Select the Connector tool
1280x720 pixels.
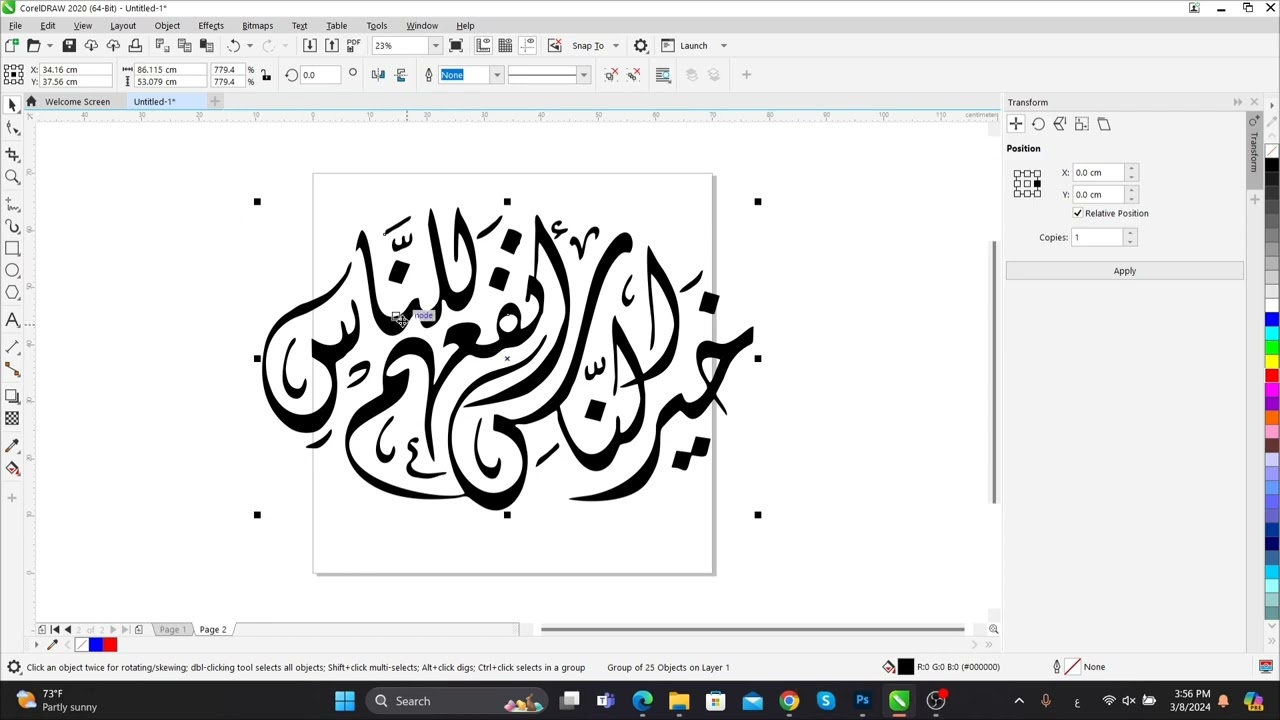[x=12, y=370]
